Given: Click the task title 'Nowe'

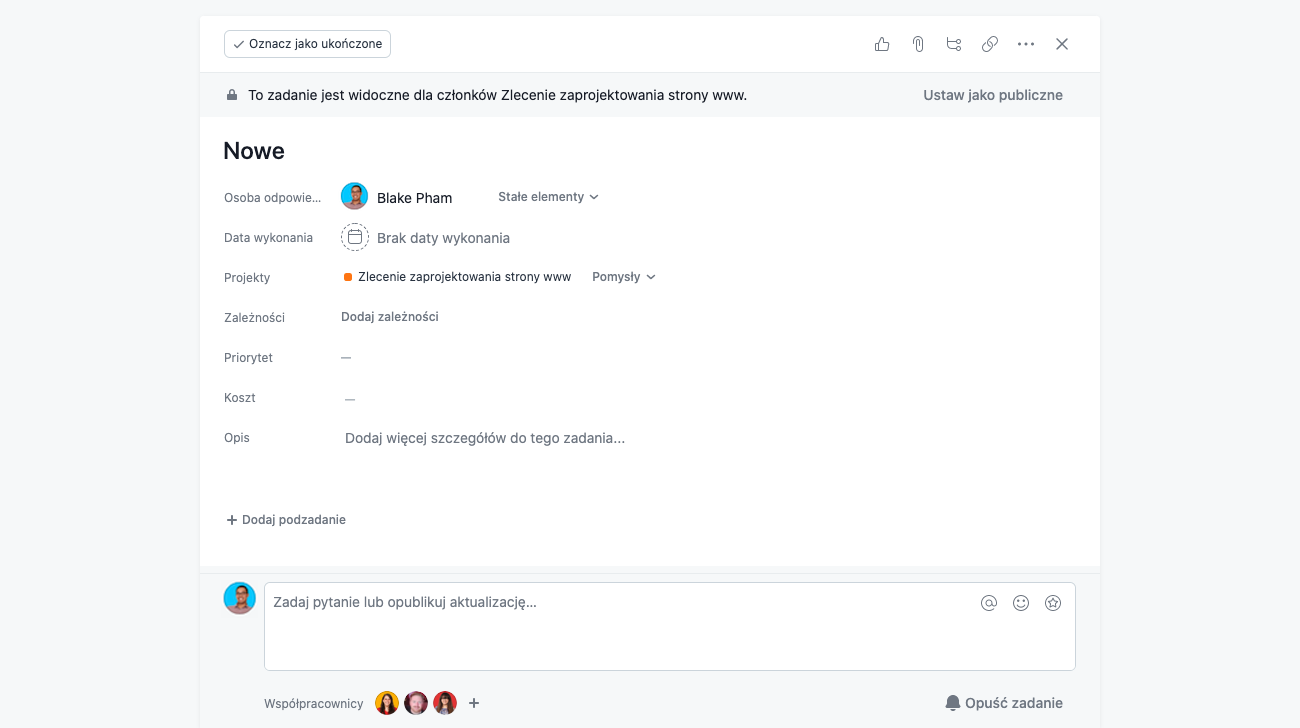Looking at the screenshot, I should click(x=254, y=151).
